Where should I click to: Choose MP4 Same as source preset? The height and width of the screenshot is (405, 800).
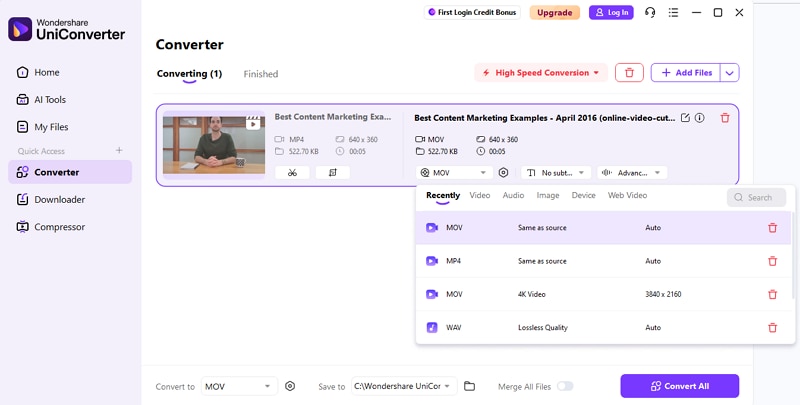click(604, 261)
